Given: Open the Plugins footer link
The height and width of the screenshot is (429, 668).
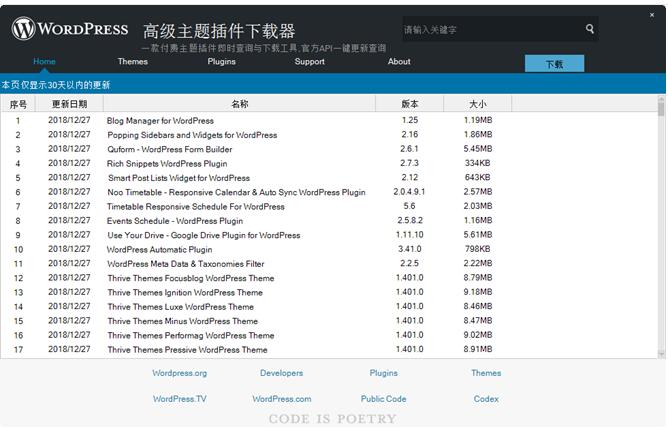Looking at the screenshot, I should click(x=383, y=373).
